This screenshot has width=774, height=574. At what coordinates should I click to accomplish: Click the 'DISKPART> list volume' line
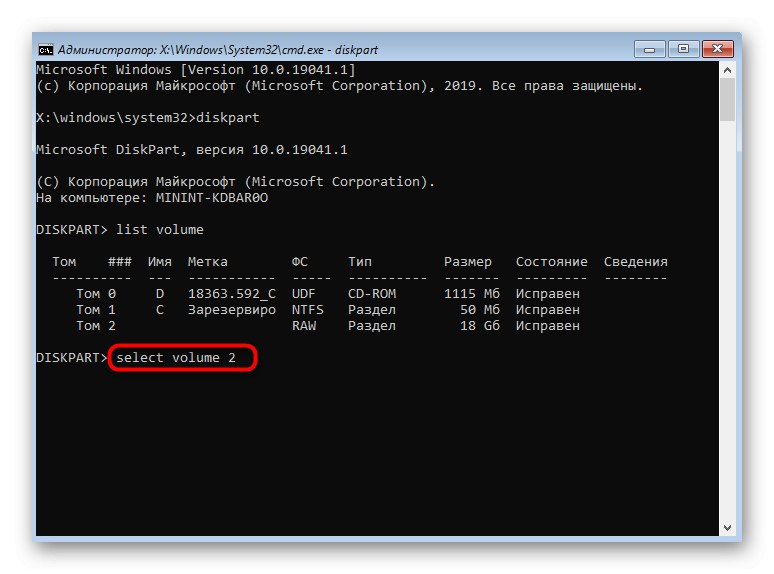pos(120,230)
